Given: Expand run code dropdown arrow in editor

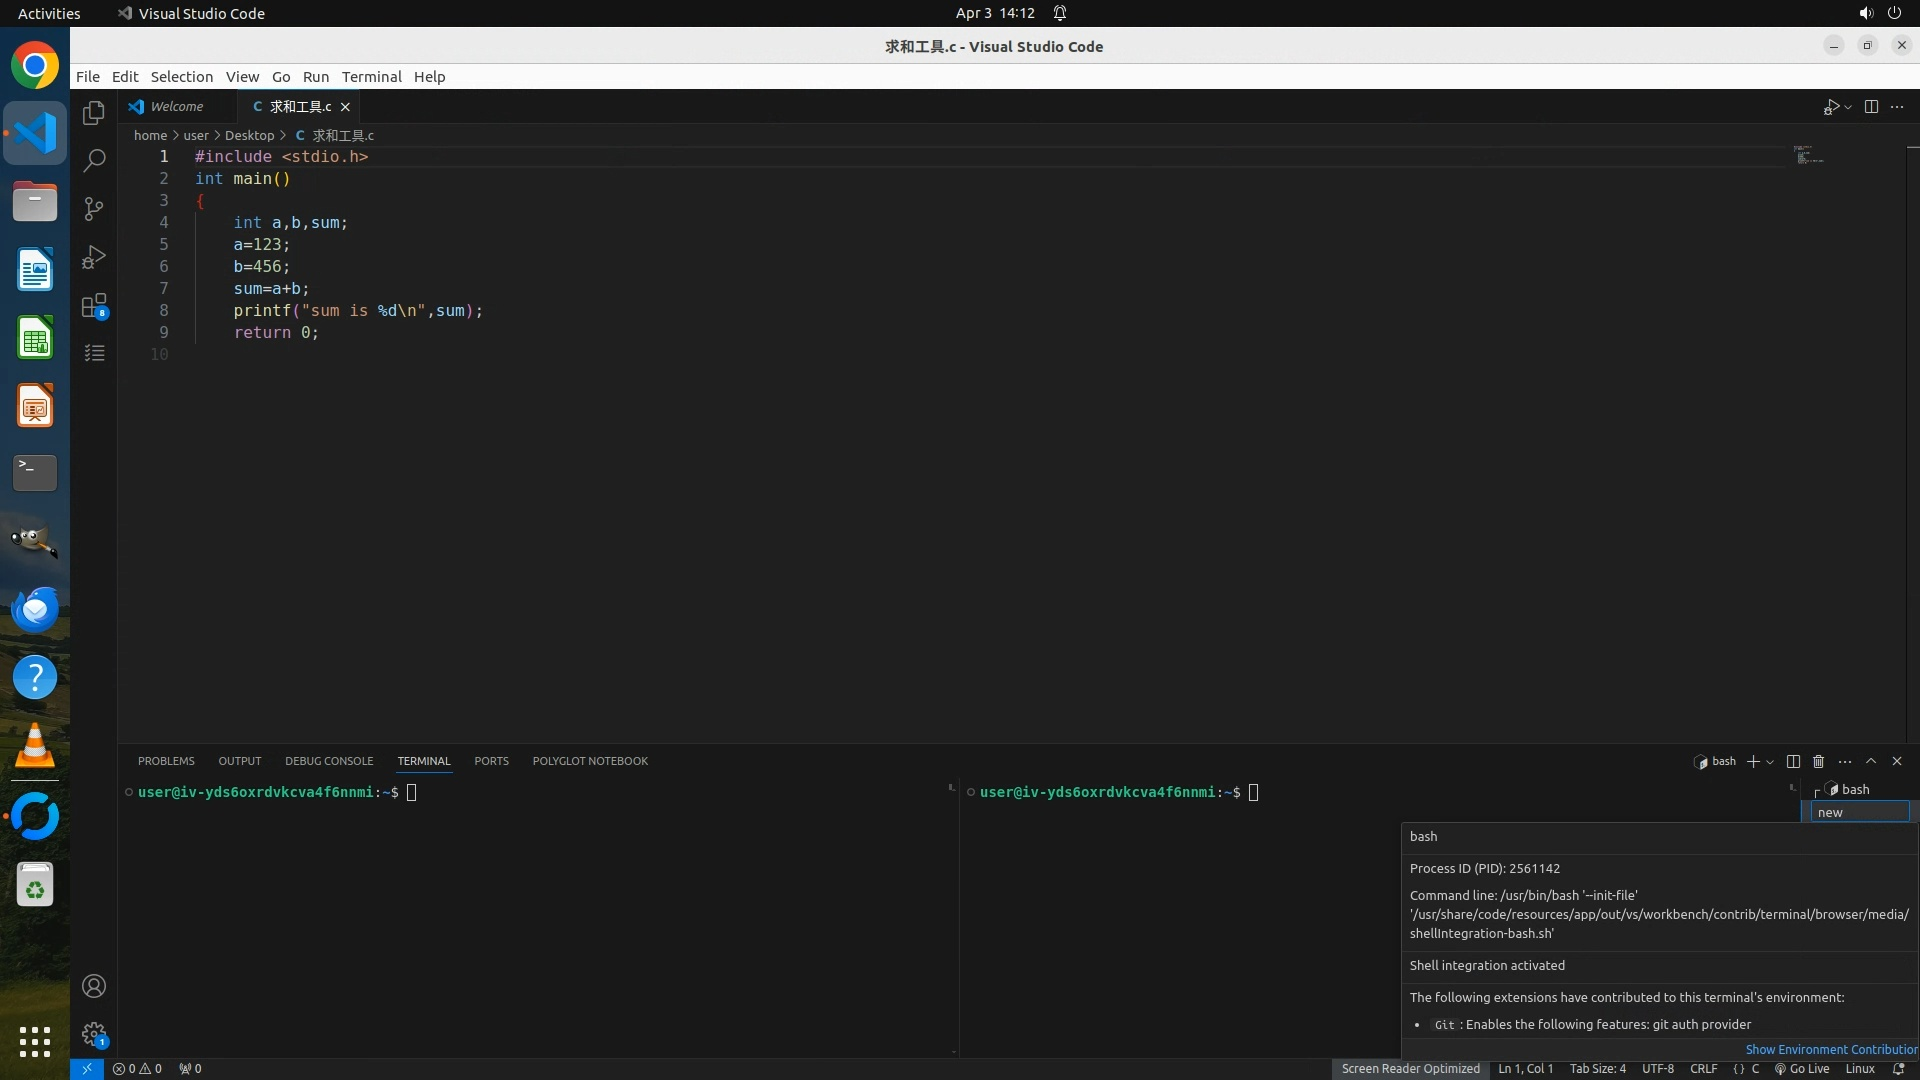Looking at the screenshot, I should [x=1848, y=107].
